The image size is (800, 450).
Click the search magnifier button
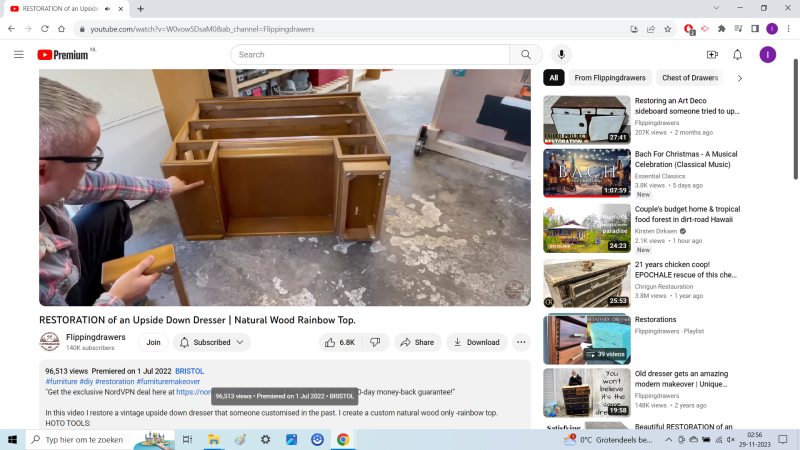(525, 54)
